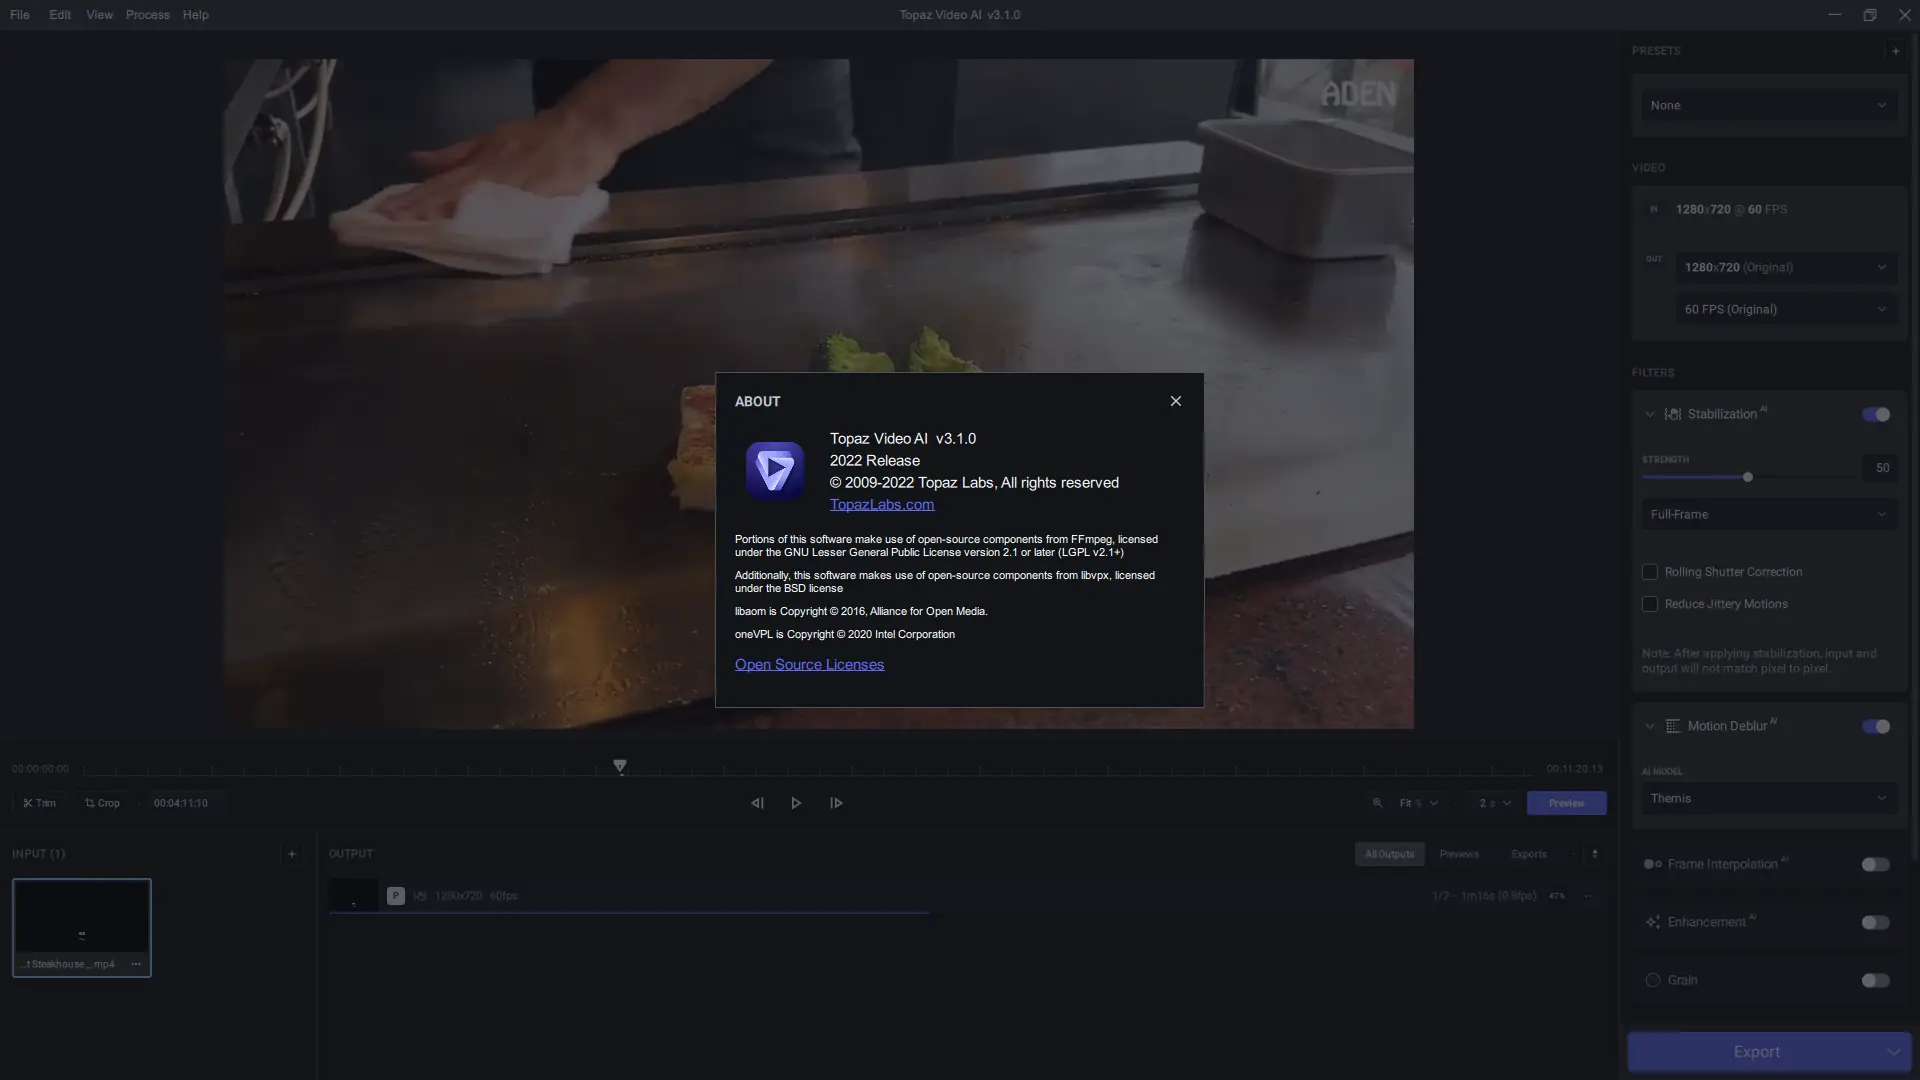Image resolution: width=1920 pixels, height=1080 pixels.
Task: Step back one frame
Action: [x=757, y=803]
